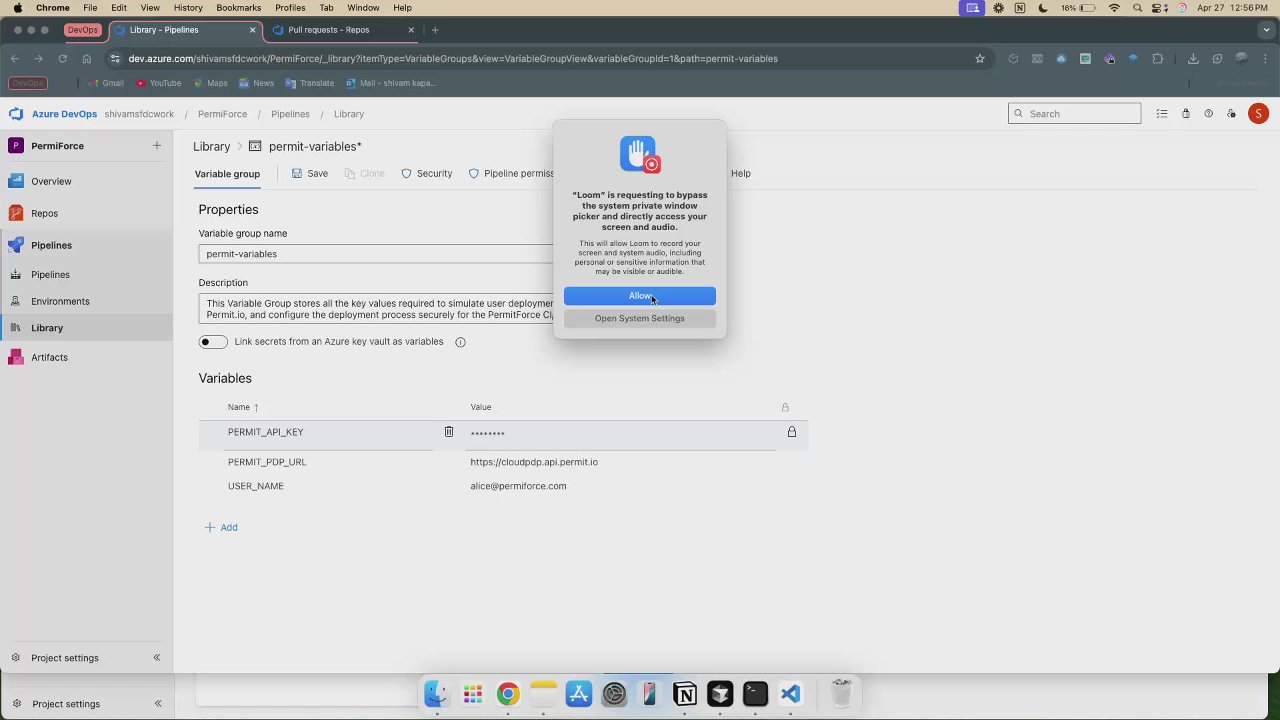Open Notion from the dock
This screenshot has width=1280, height=720.
pos(685,694)
